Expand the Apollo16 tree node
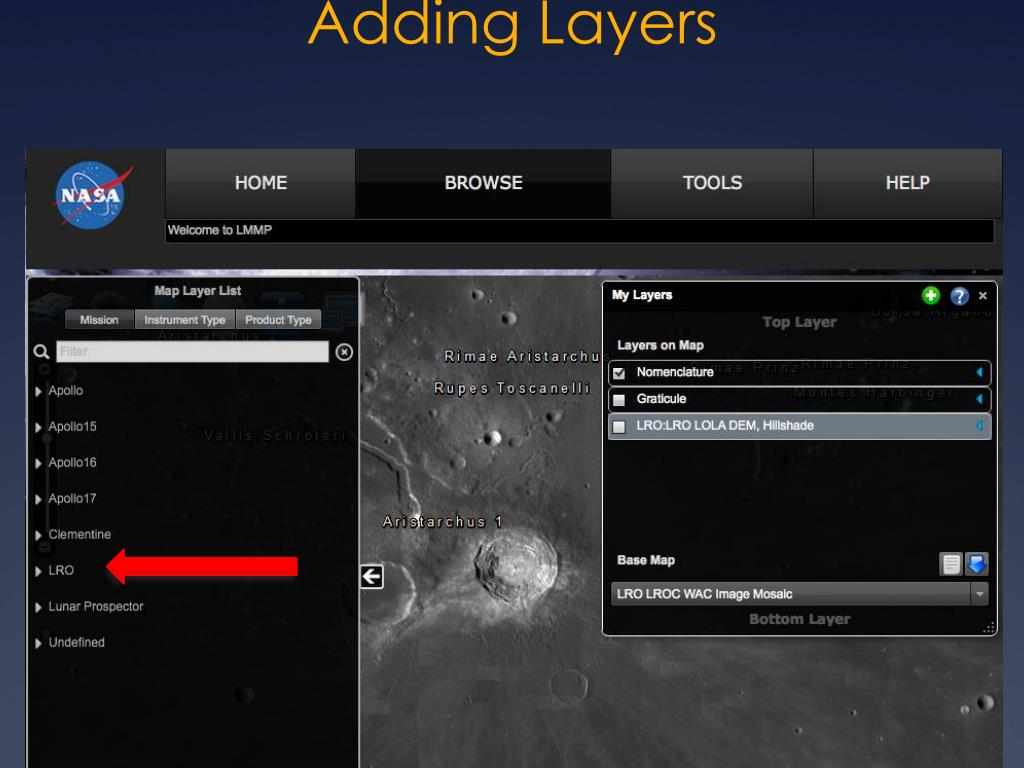This screenshot has width=1024, height=768. click(39, 463)
